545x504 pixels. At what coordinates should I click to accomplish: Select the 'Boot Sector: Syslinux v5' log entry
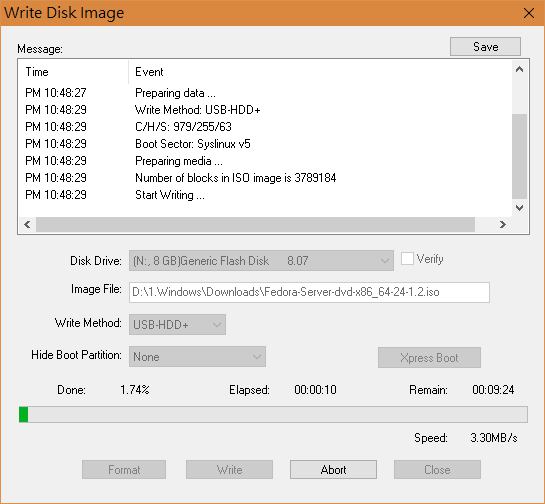click(x=265, y=144)
